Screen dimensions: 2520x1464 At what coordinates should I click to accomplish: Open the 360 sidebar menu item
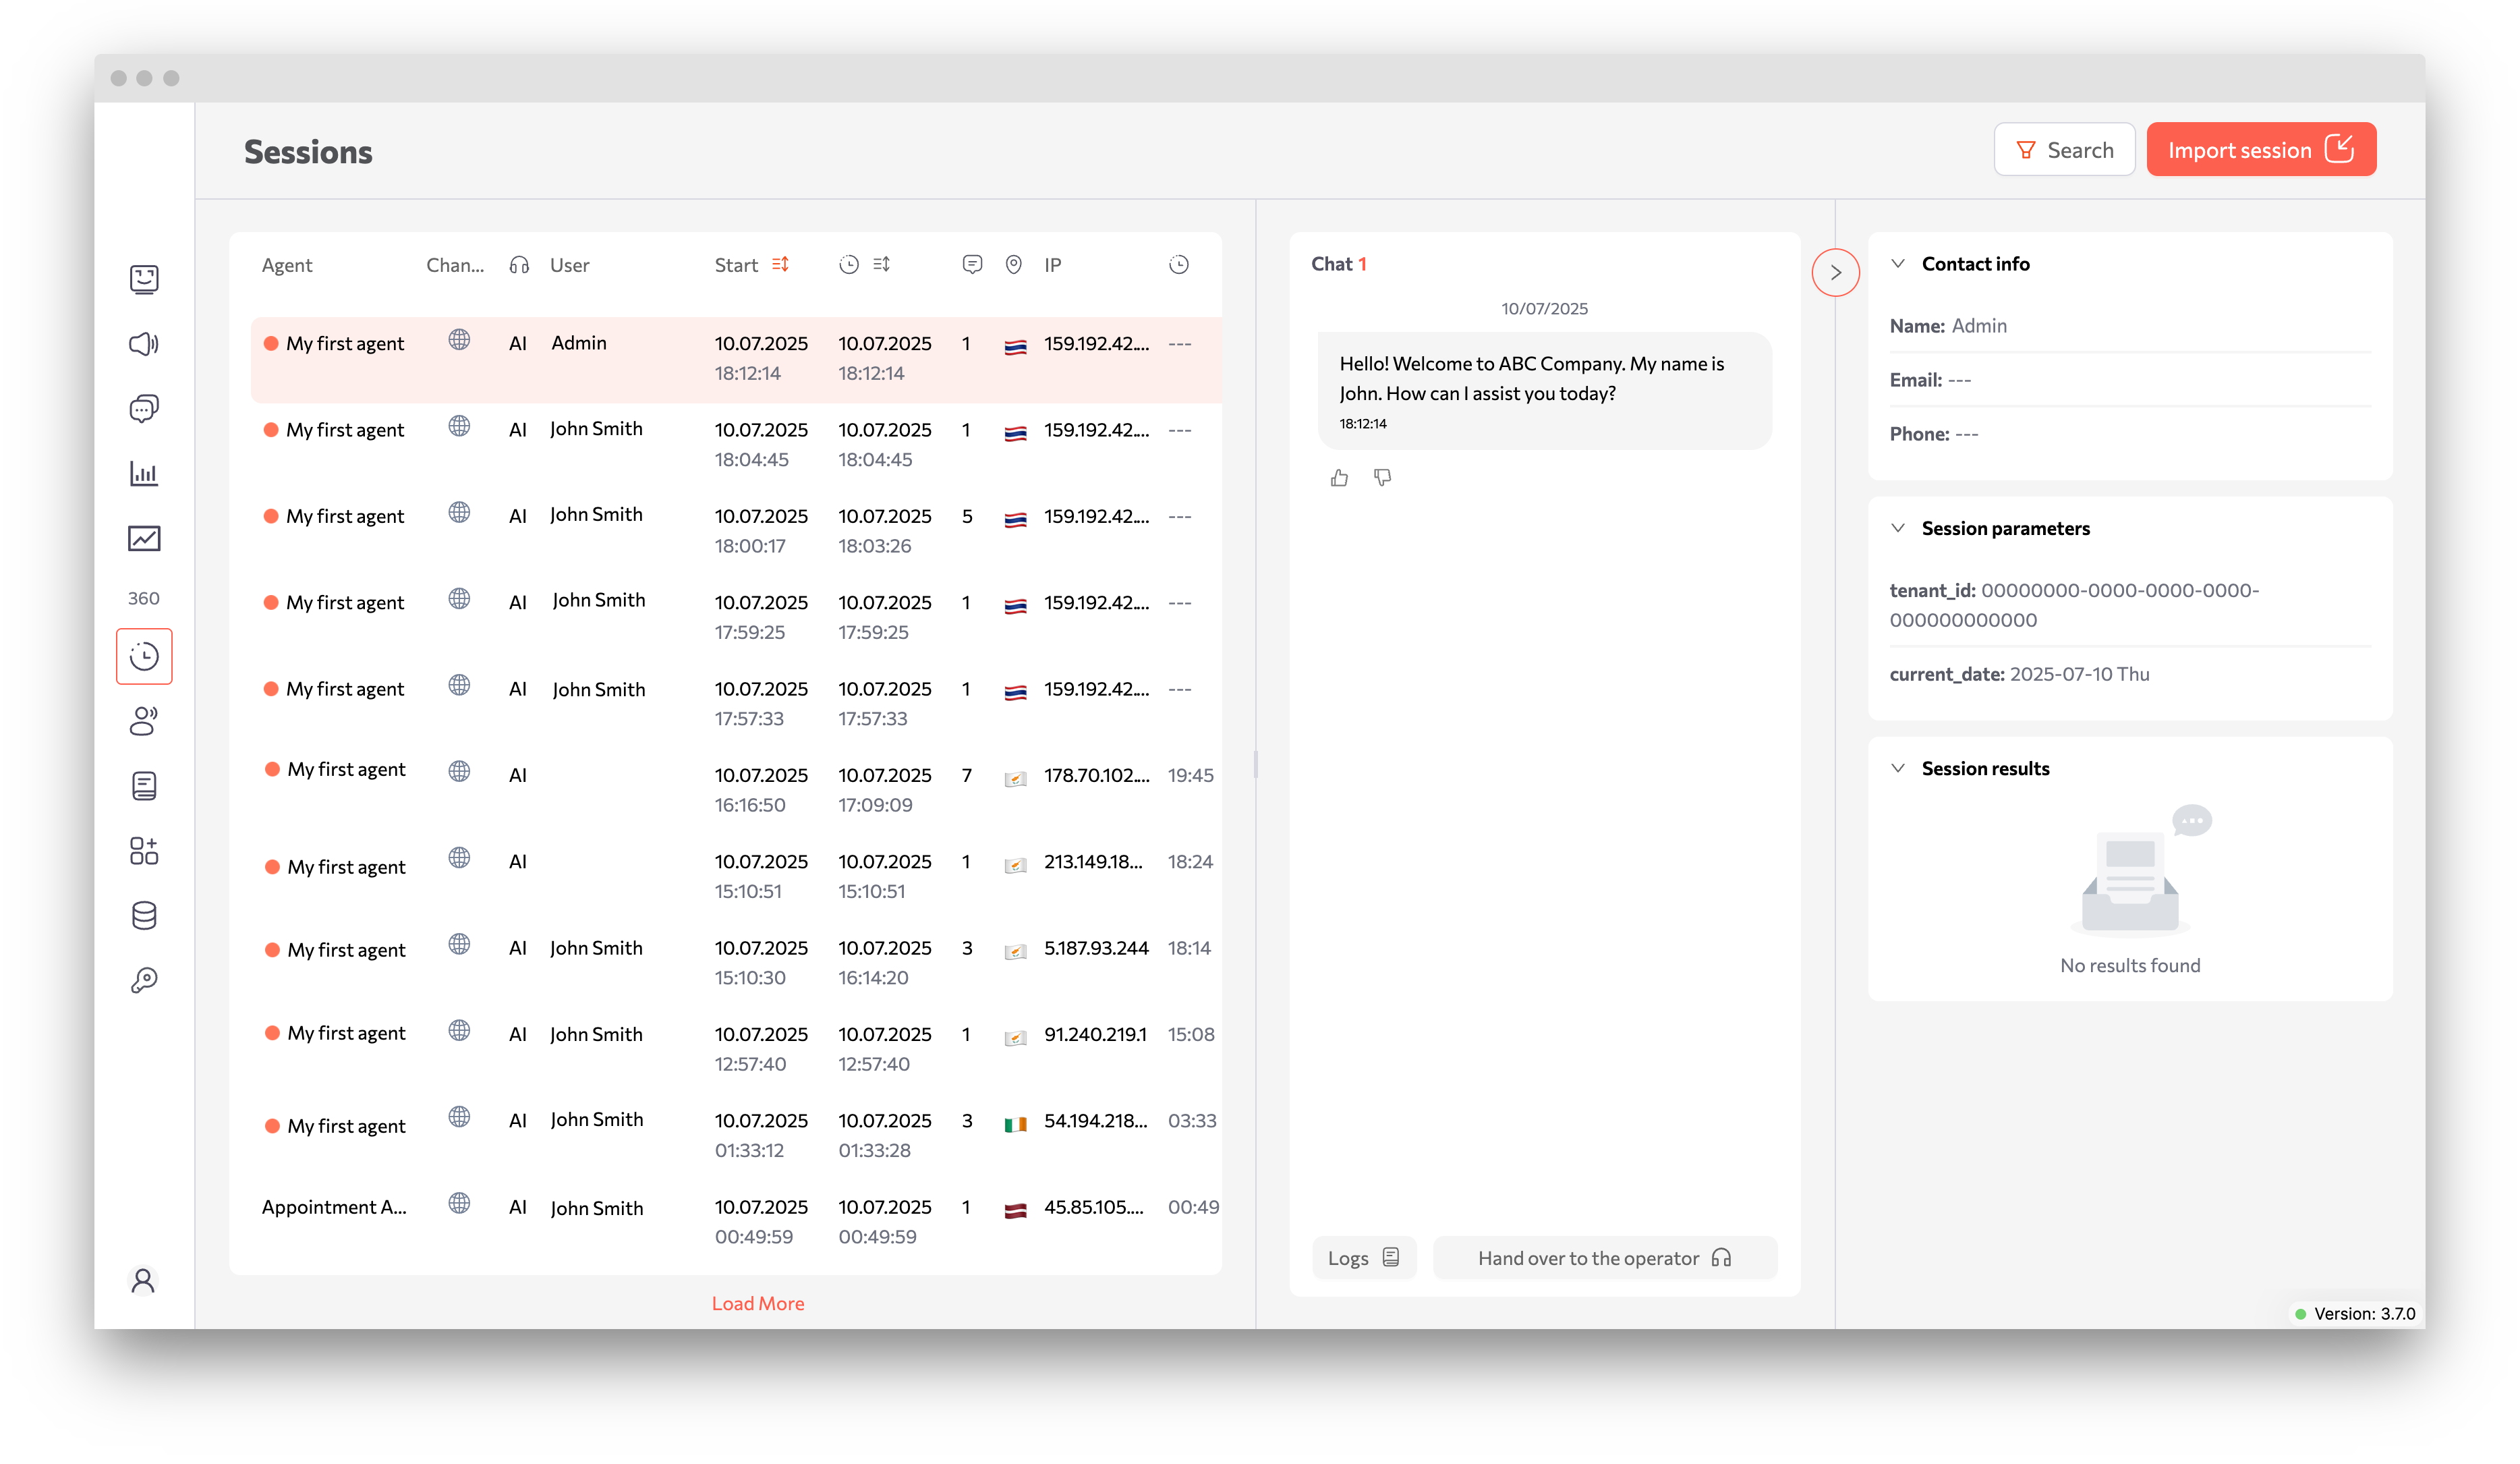coord(144,598)
